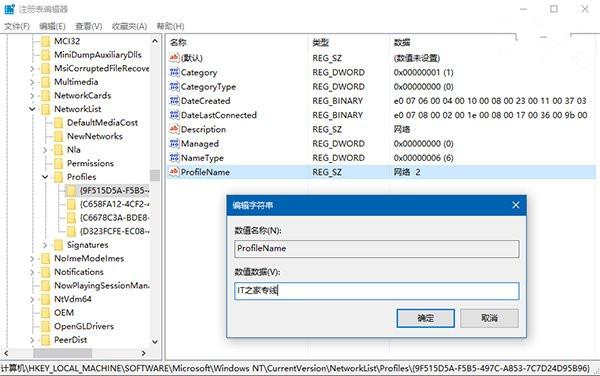Select the MCI32 folder icon
This screenshot has height=376, width=600.
[46, 41]
